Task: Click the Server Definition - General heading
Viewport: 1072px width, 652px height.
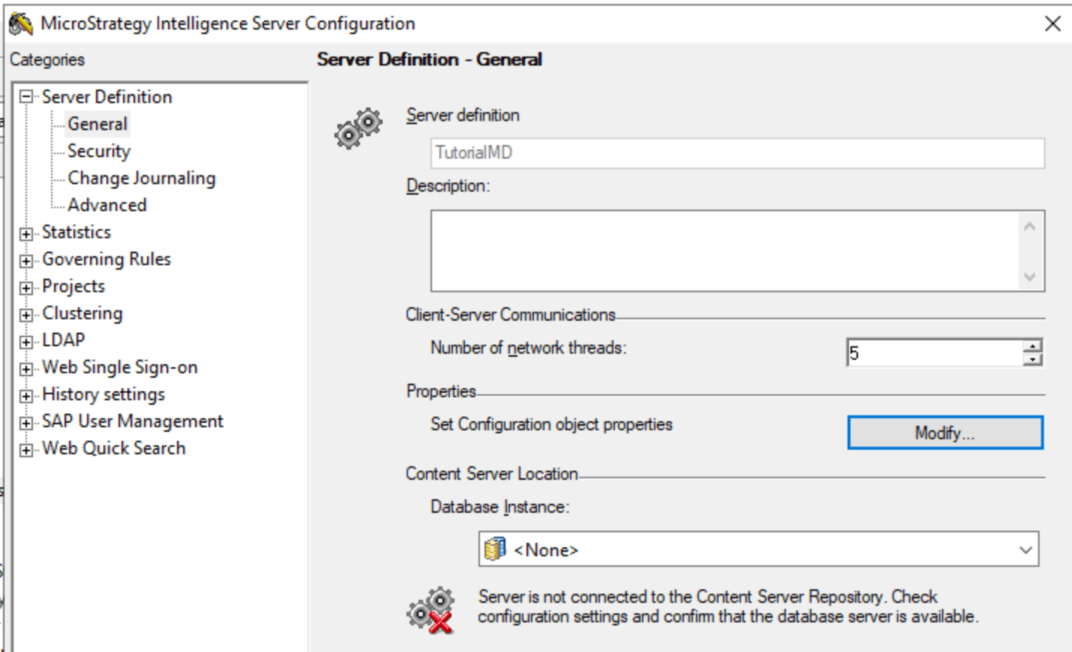Action: tap(429, 59)
